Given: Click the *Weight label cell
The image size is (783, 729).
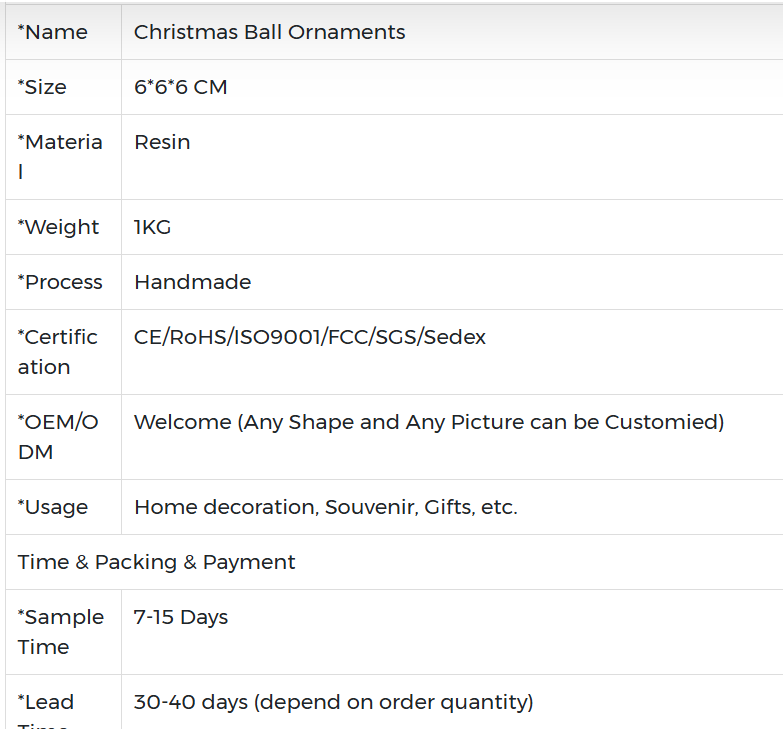Looking at the screenshot, I should (x=58, y=227).
